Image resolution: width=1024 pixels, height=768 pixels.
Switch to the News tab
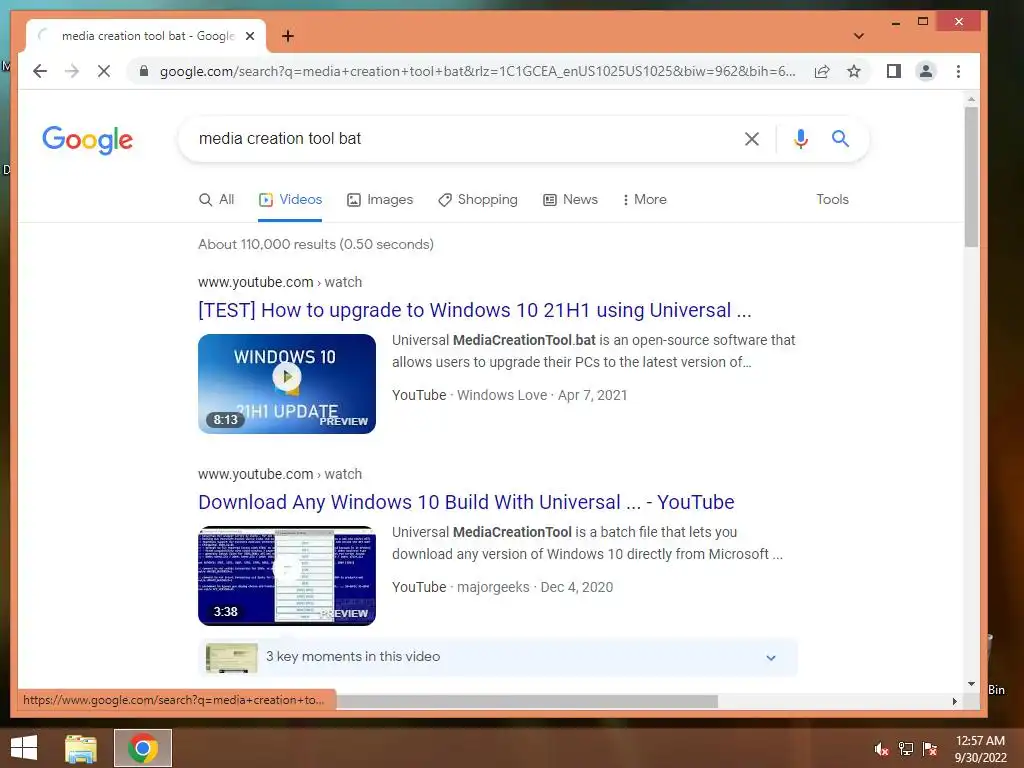click(x=570, y=199)
